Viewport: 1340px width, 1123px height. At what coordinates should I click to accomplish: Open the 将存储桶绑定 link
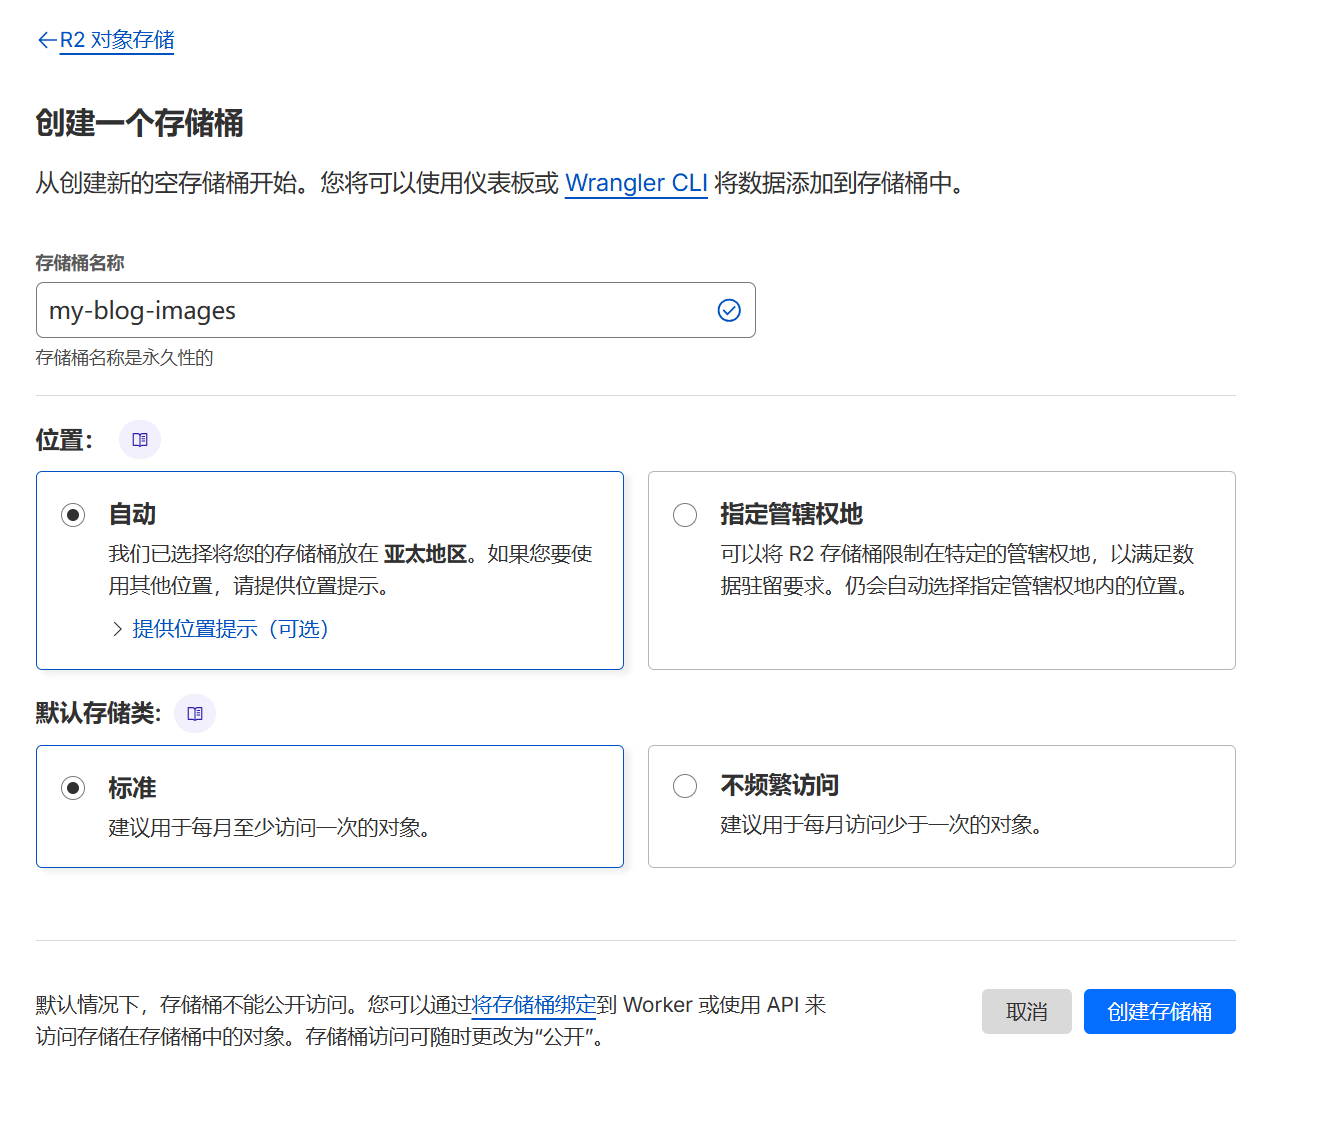point(533,1005)
